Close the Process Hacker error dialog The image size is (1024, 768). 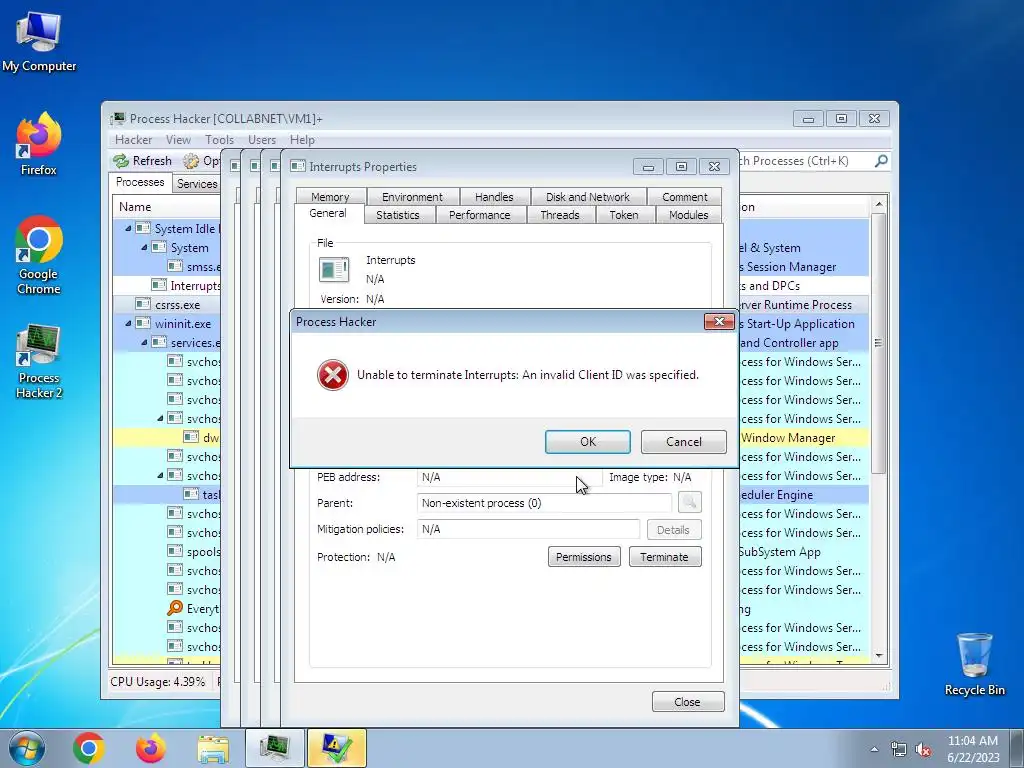coord(719,321)
